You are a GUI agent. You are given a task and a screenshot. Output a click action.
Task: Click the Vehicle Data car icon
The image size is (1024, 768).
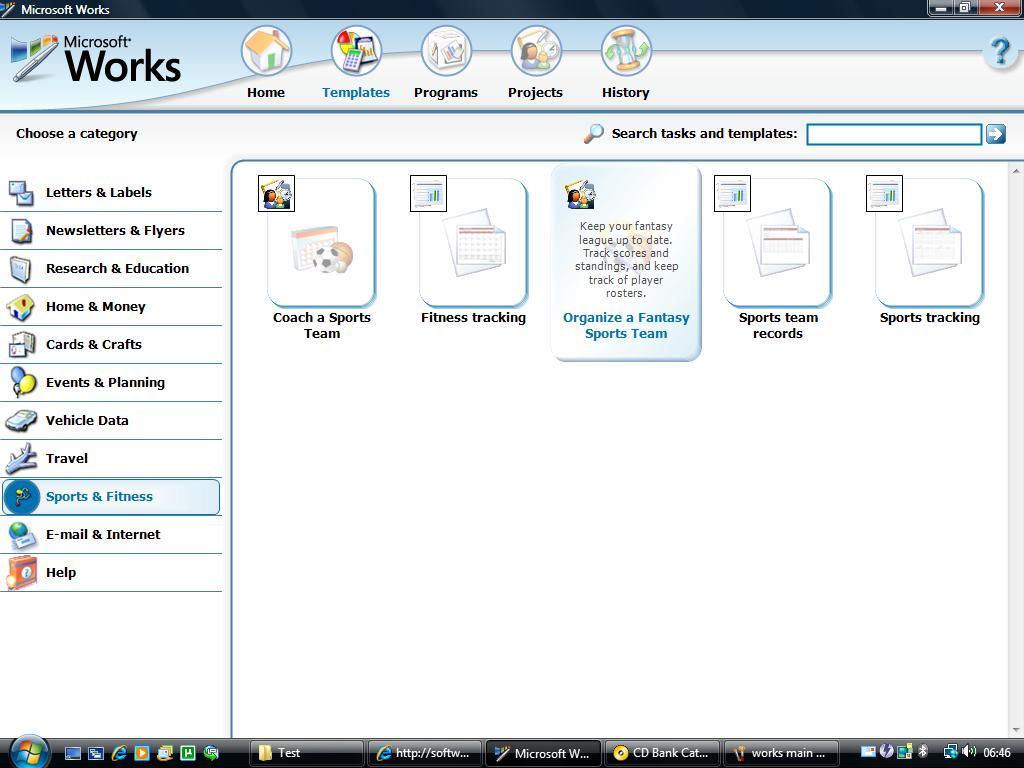21,421
